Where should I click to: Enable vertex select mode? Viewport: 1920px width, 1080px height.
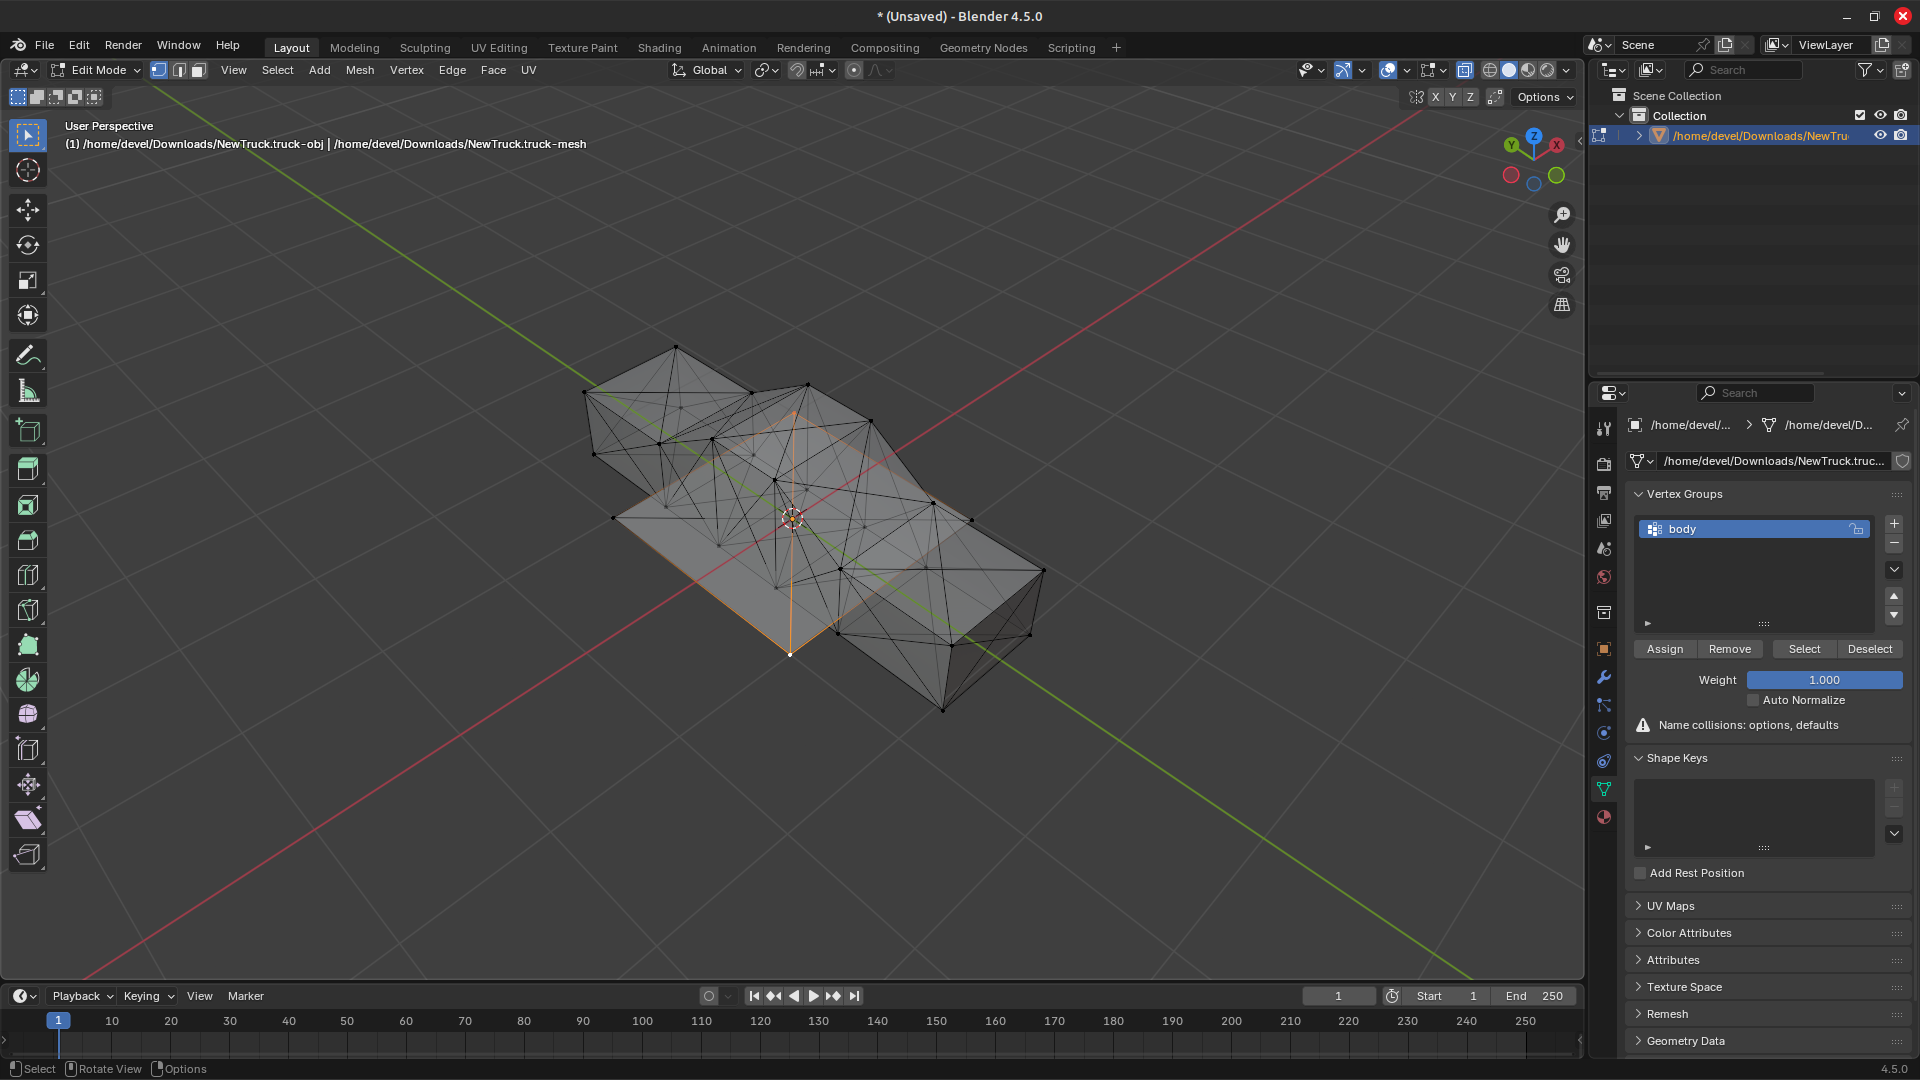click(x=159, y=70)
